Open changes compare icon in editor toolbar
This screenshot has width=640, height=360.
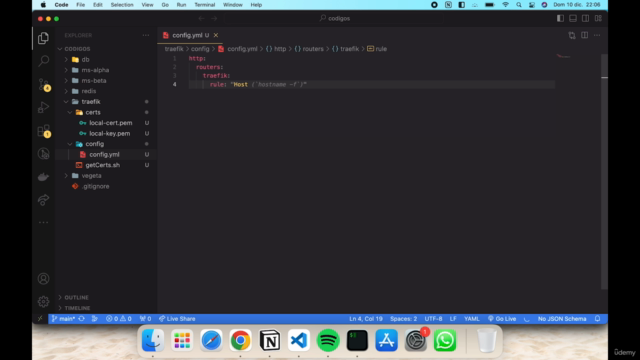(x=572, y=36)
